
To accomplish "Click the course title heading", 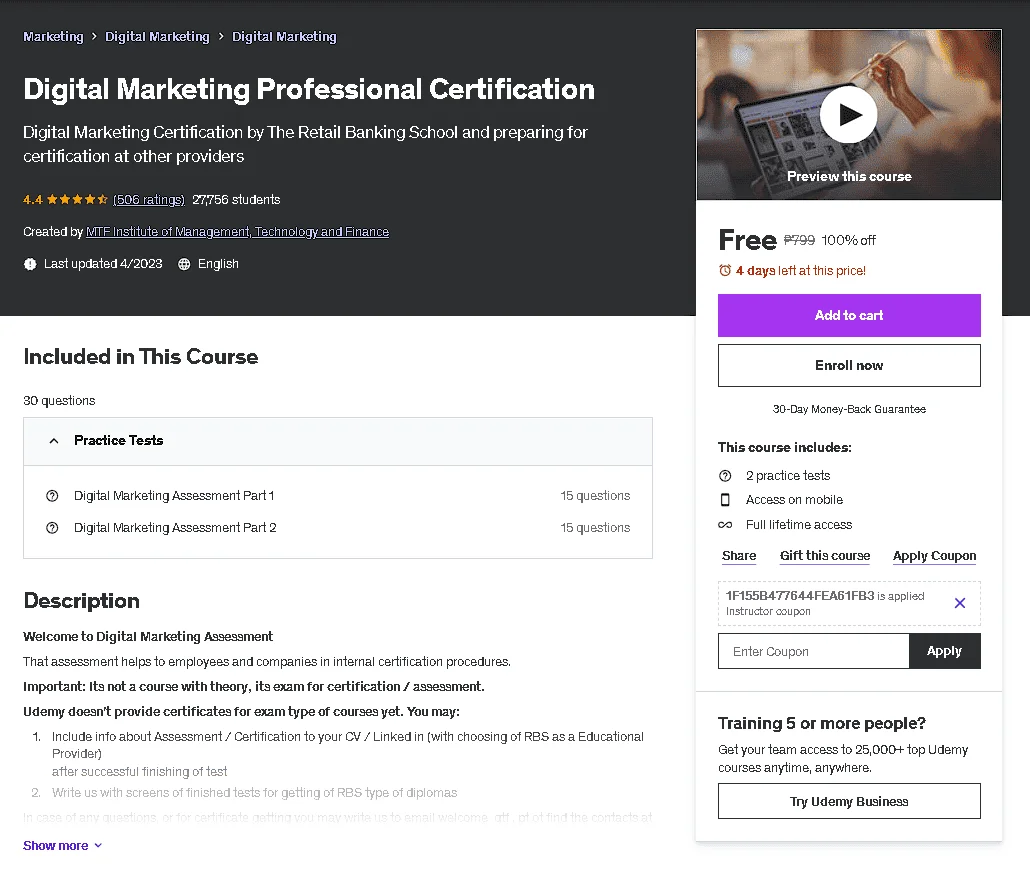I will click(x=309, y=89).
